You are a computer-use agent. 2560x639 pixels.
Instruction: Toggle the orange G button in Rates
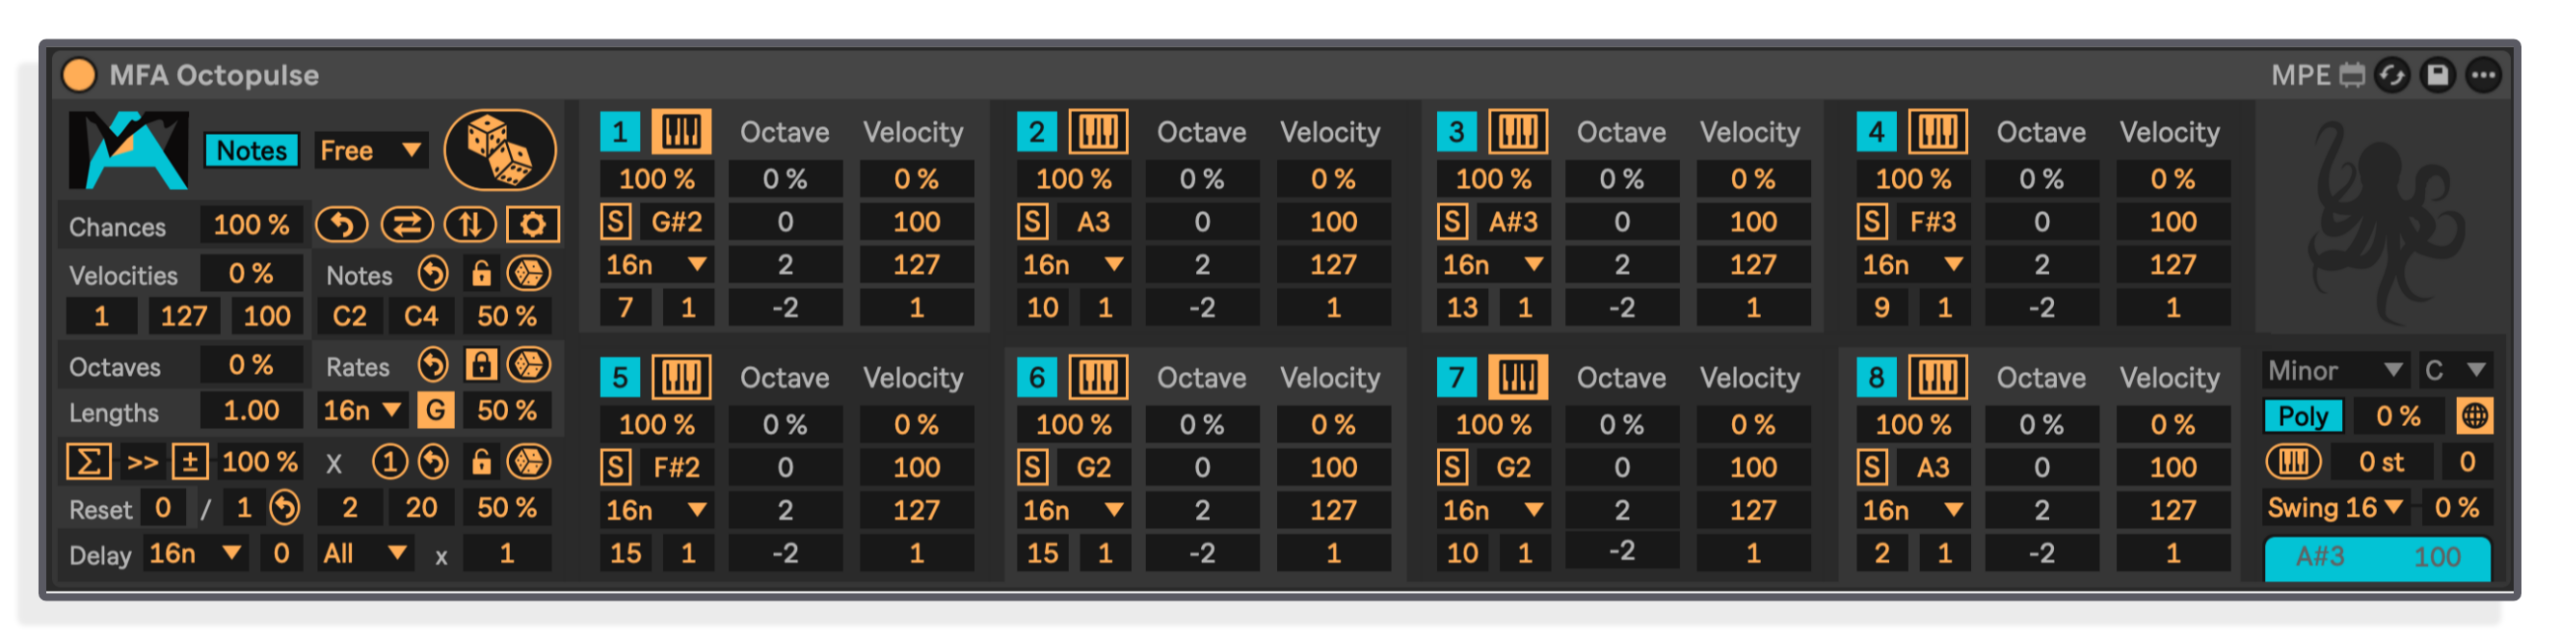(436, 410)
